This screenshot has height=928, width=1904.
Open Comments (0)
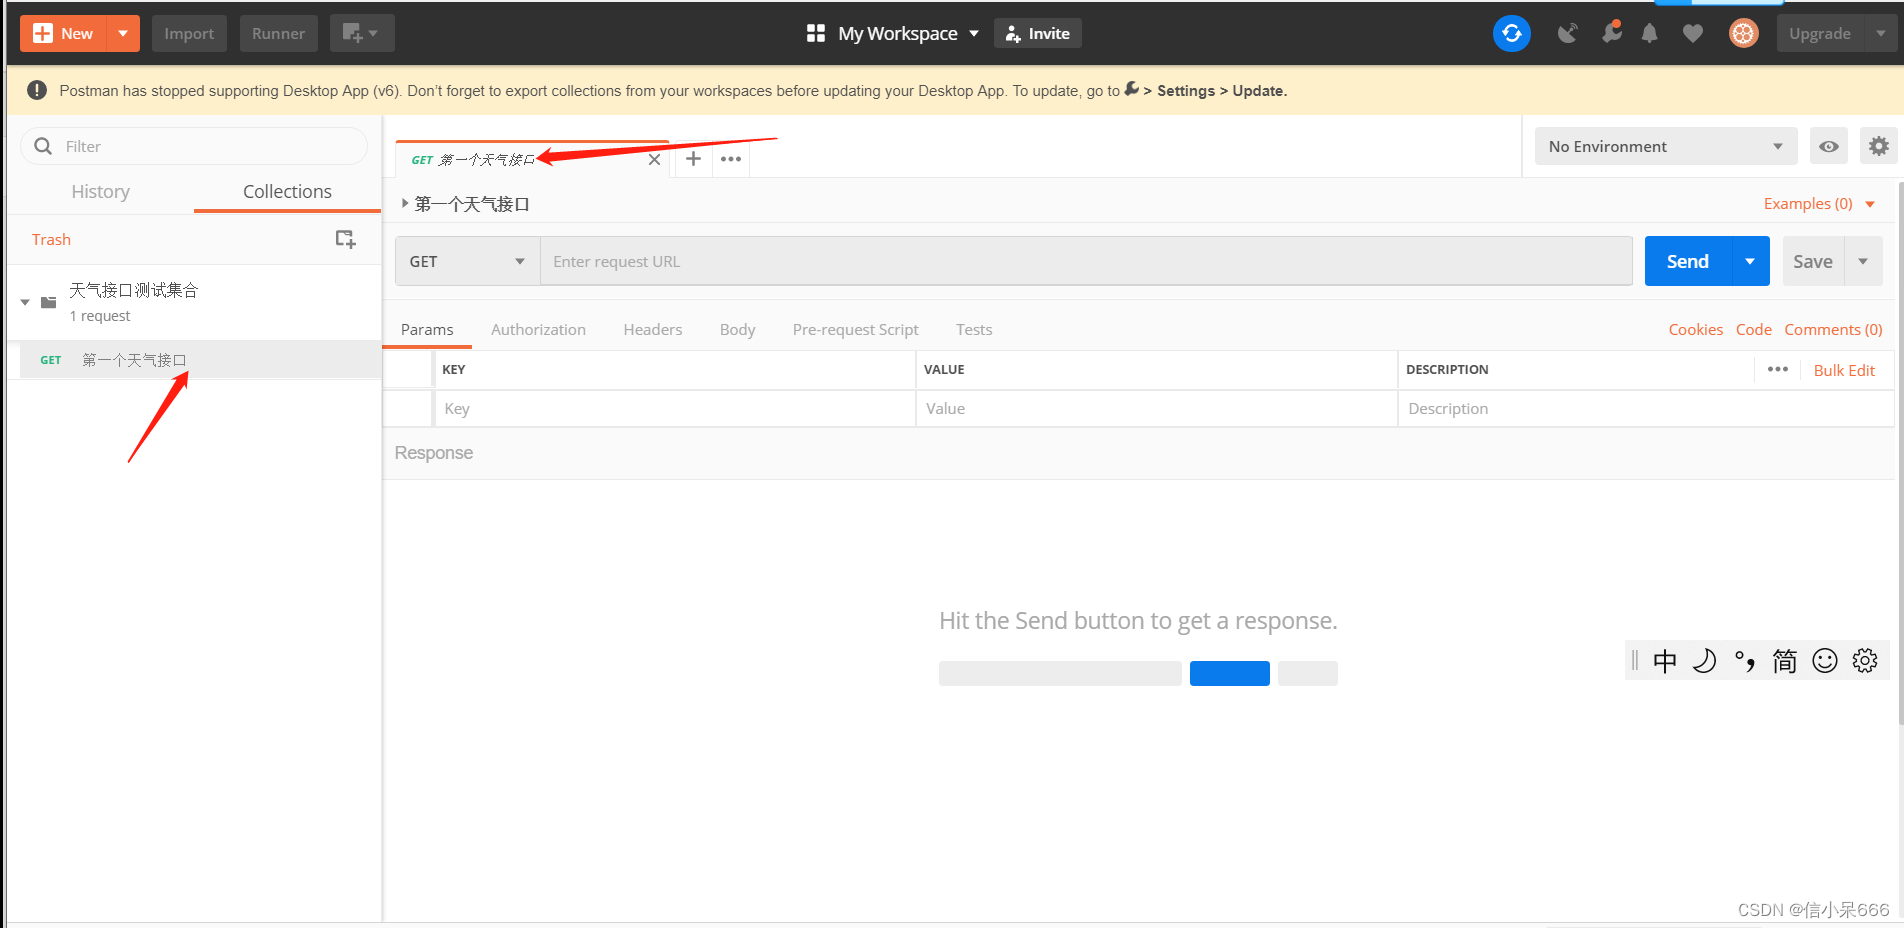1833,329
